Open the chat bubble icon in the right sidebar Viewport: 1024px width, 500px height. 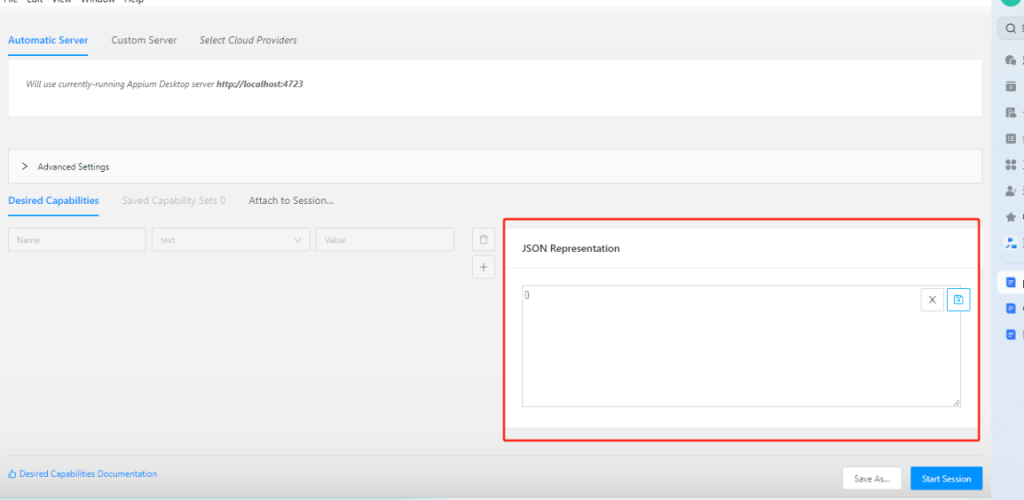(x=1011, y=60)
